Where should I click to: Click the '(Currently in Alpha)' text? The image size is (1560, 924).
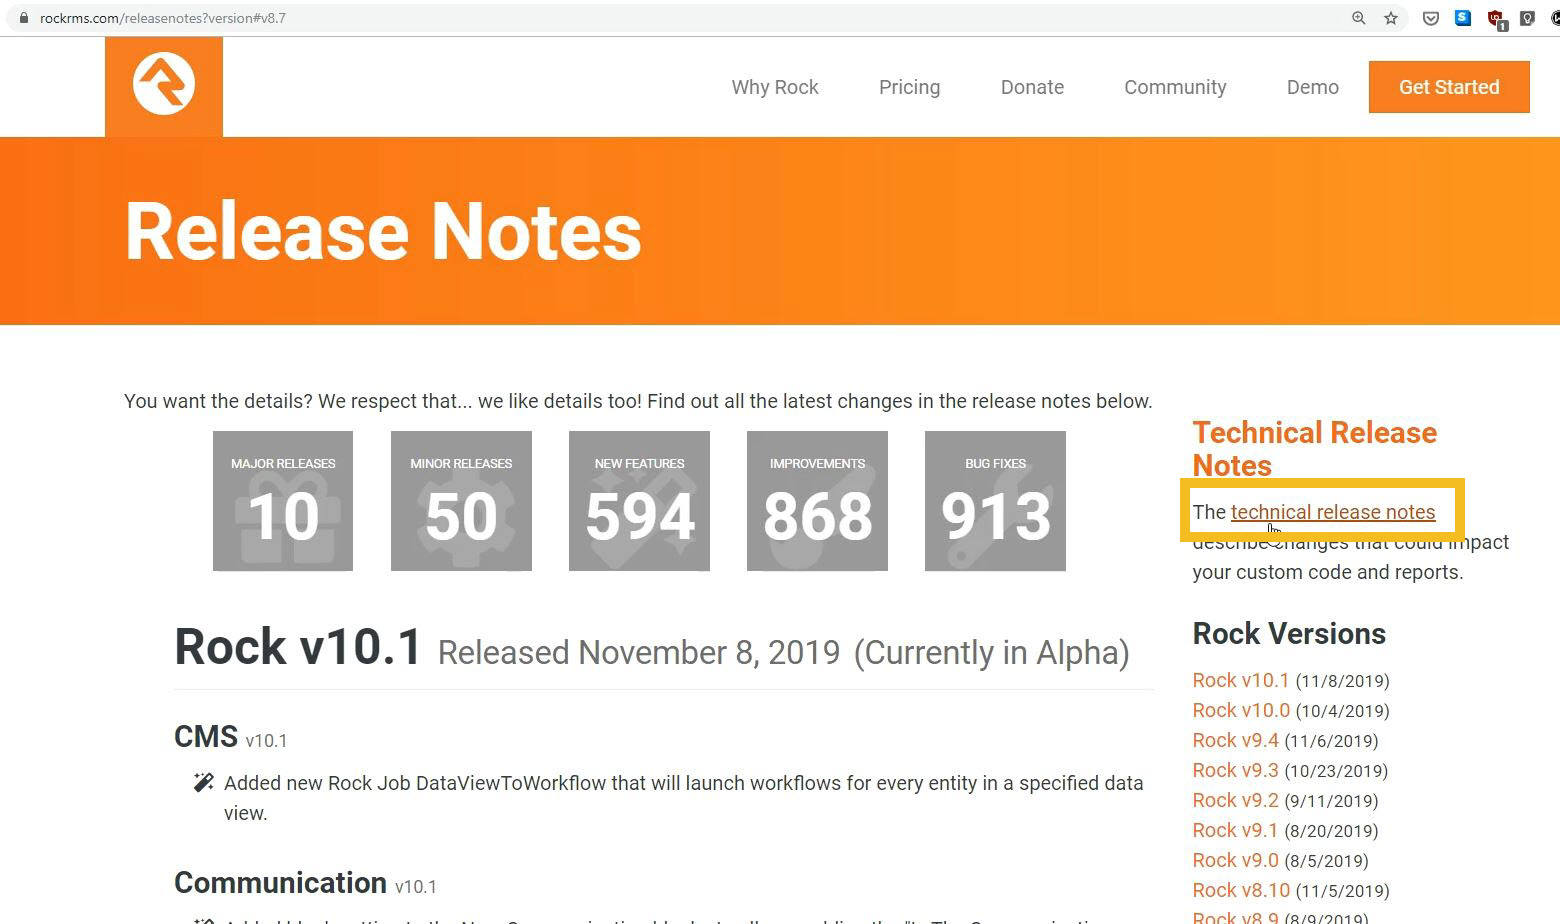tap(992, 652)
